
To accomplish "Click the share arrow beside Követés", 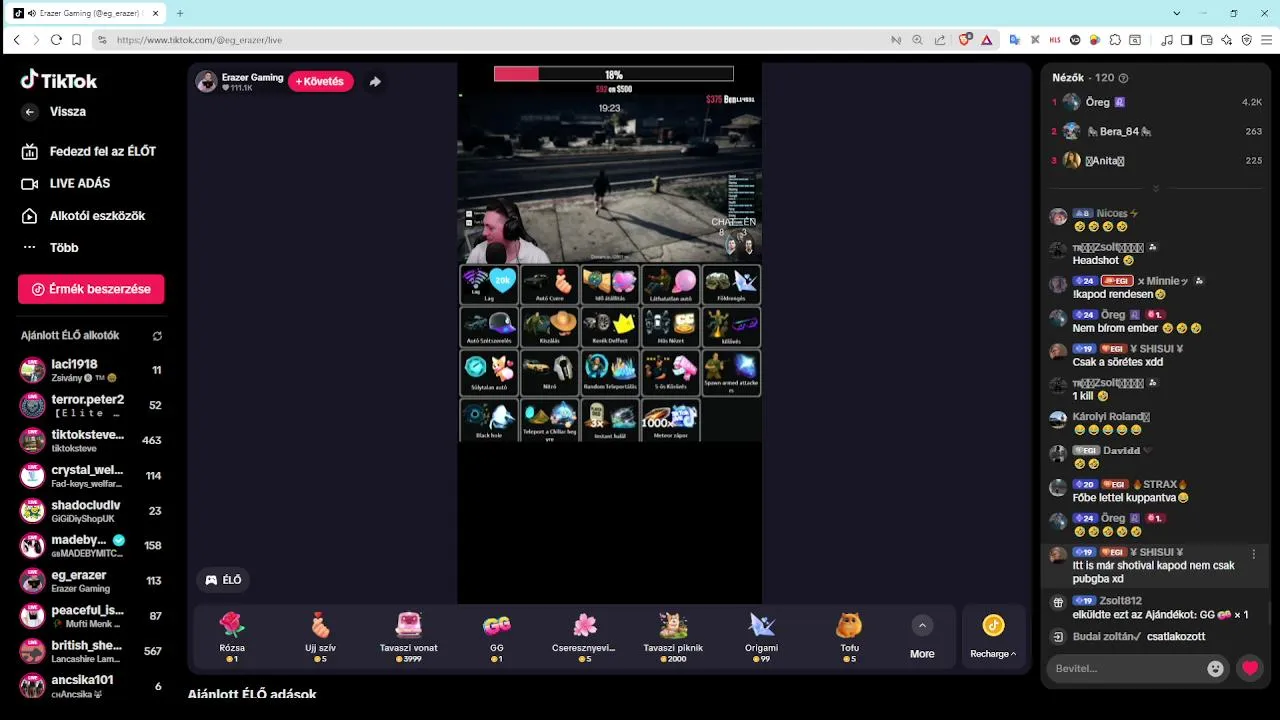I will click(375, 82).
